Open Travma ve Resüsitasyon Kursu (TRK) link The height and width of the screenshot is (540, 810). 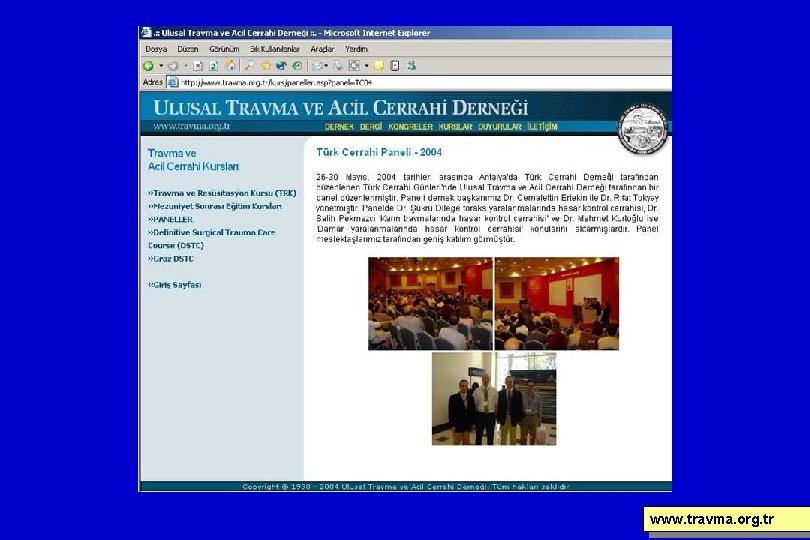tap(222, 193)
